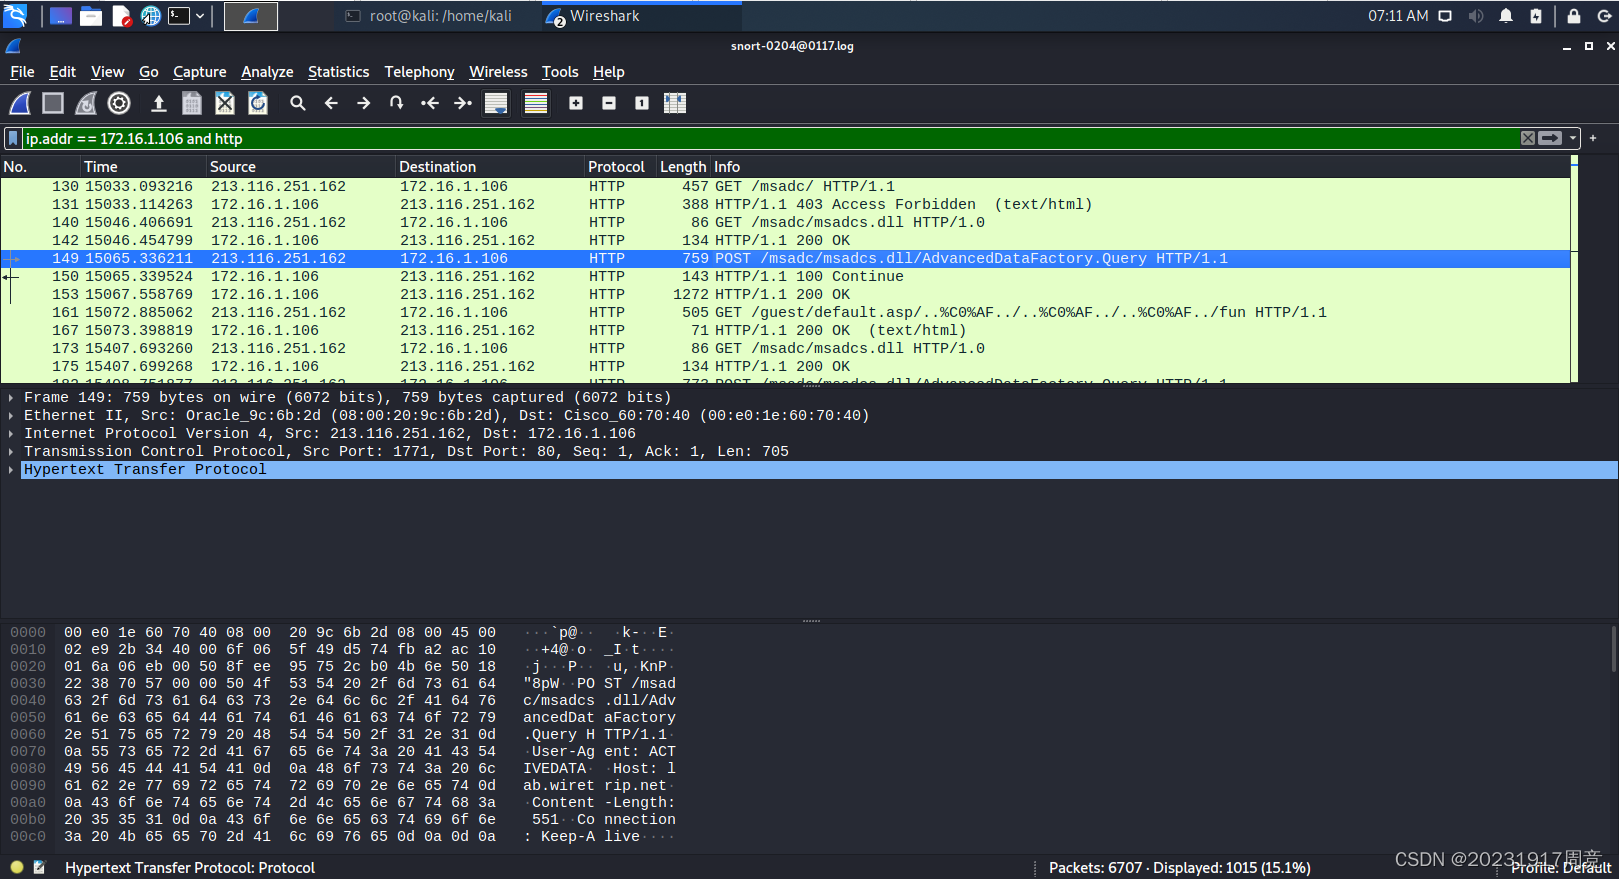The image size is (1619, 879).
Task: Open the Analyze menu
Action: coord(267,72)
